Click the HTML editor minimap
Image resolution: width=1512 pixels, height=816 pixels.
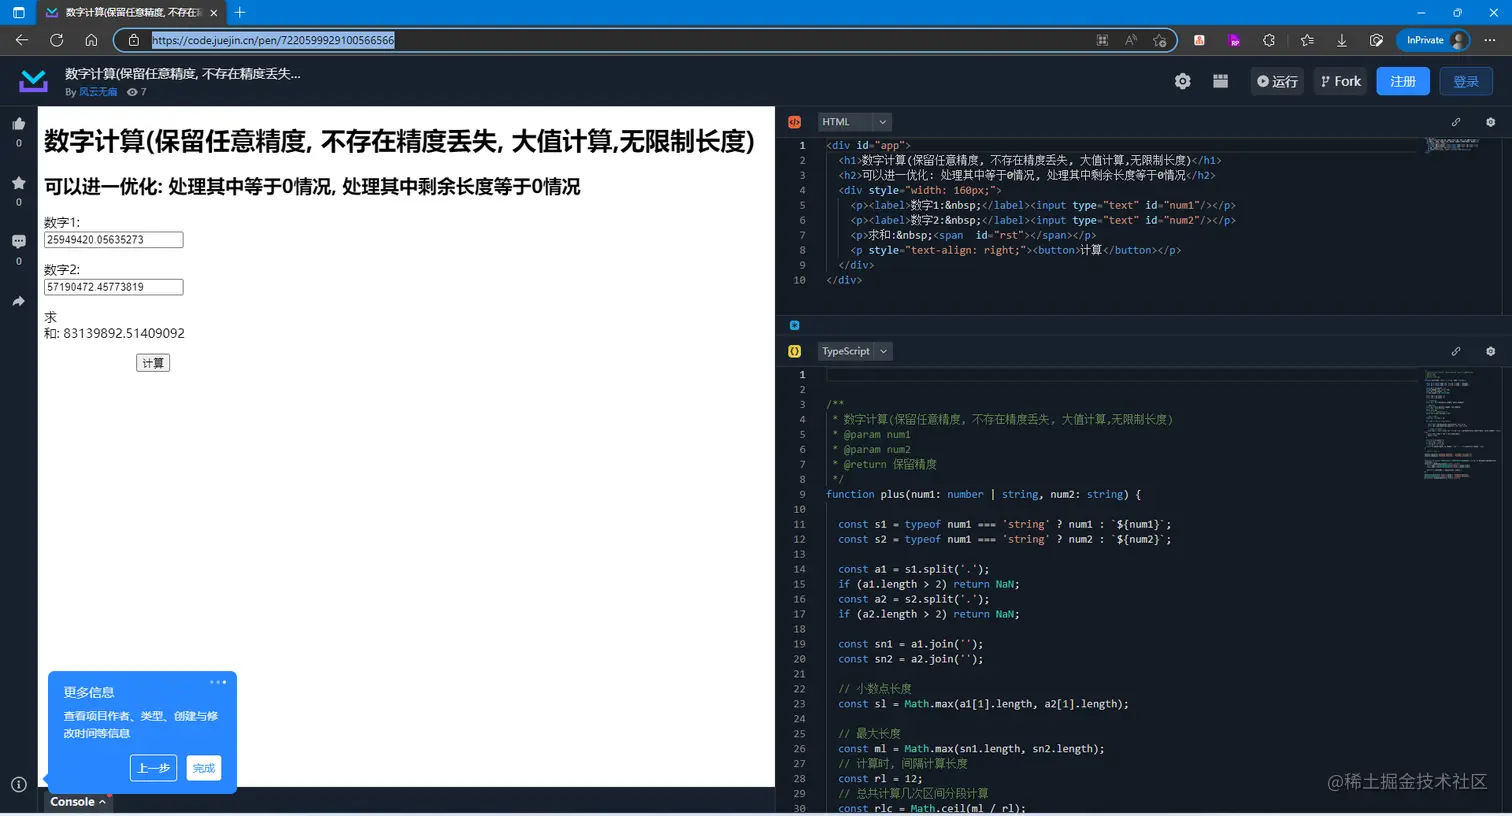[x=1453, y=144]
